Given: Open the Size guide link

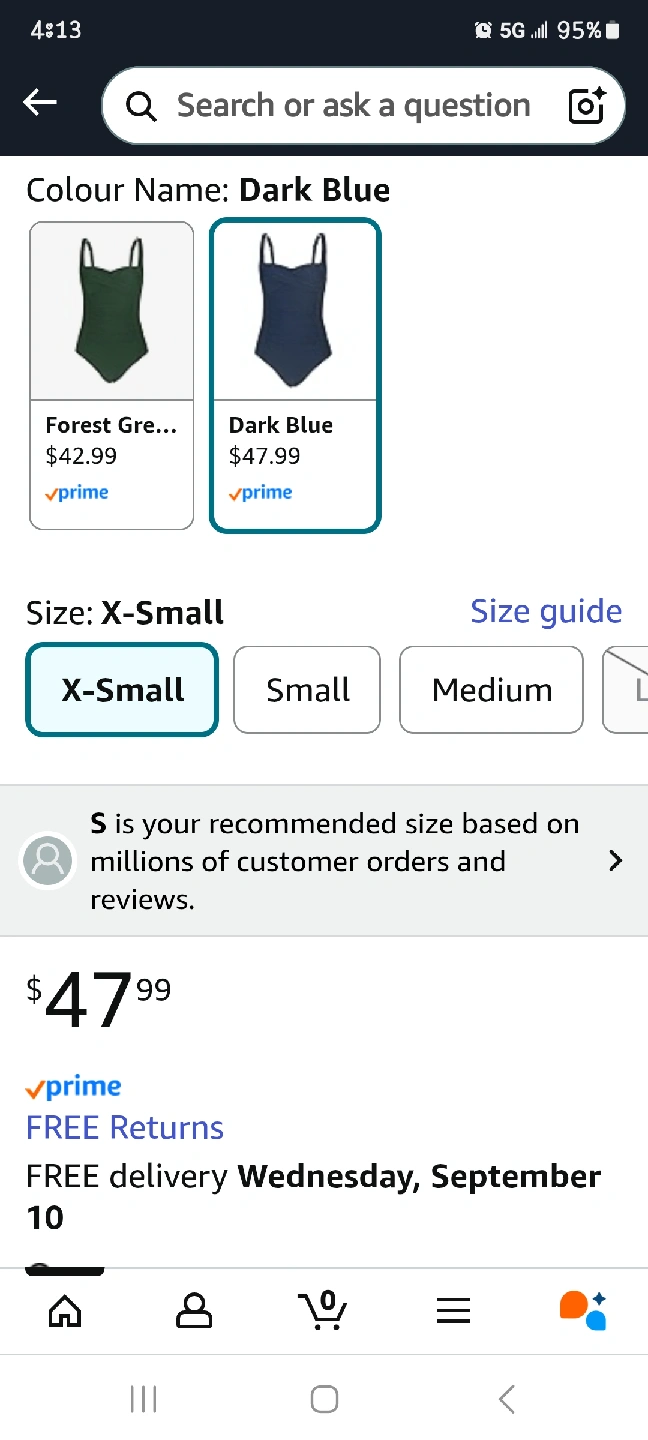Looking at the screenshot, I should 546,611.
